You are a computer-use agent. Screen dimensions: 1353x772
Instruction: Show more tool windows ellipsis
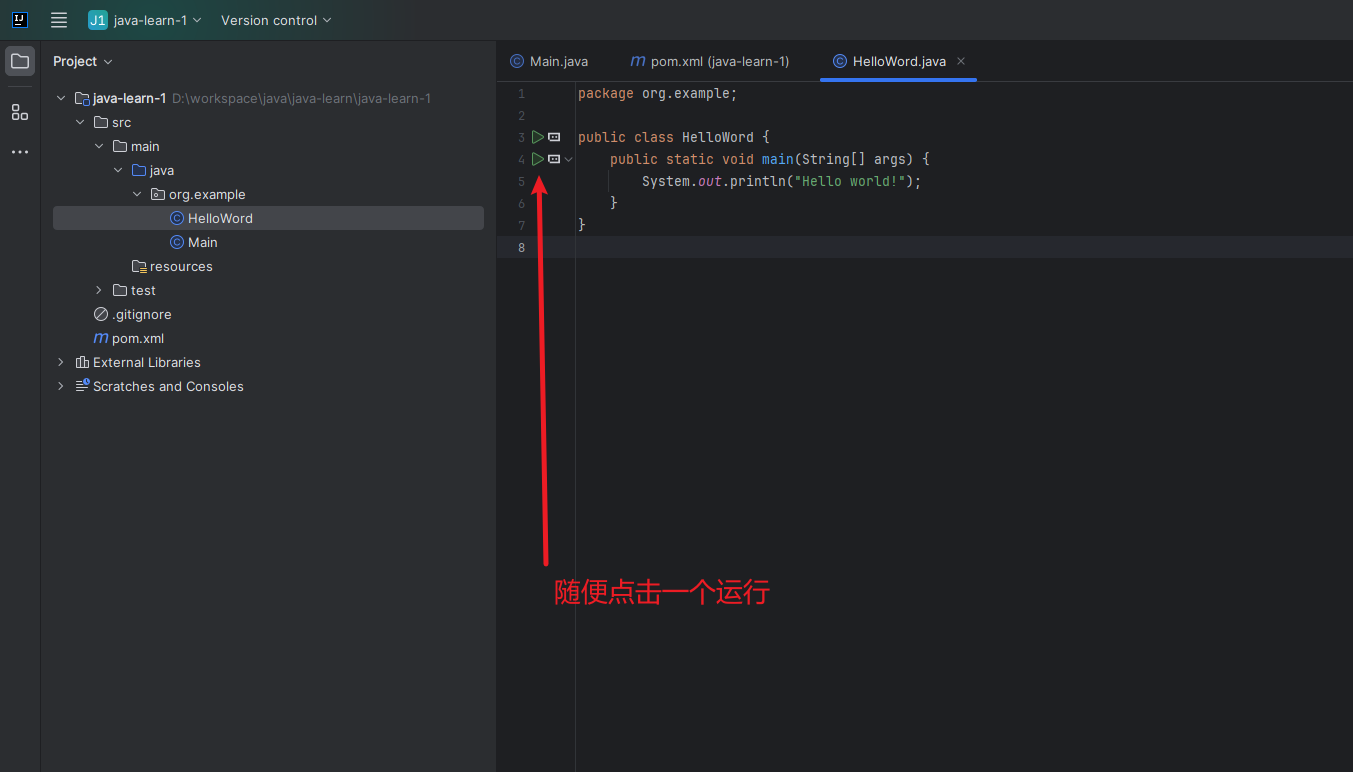(x=20, y=152)
